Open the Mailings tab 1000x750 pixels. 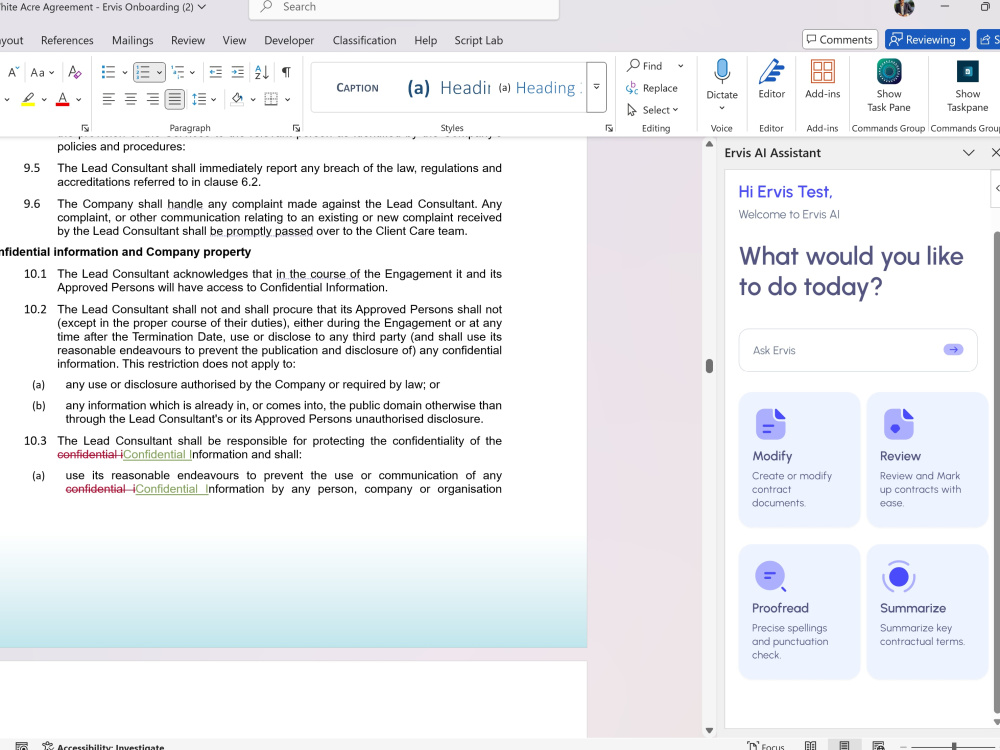(133, 40)
